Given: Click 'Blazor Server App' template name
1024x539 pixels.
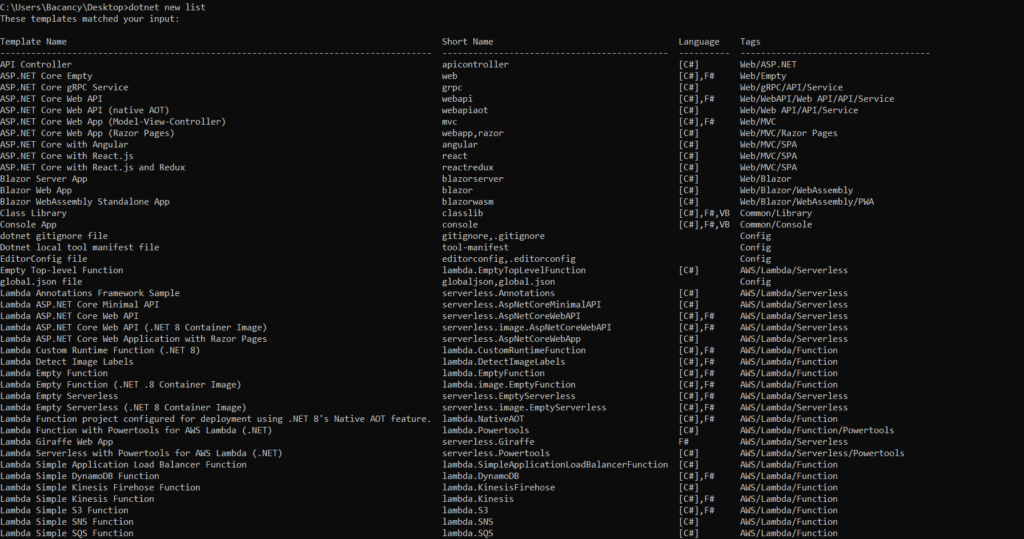Looking at the screenshot, I should (44, 178).
